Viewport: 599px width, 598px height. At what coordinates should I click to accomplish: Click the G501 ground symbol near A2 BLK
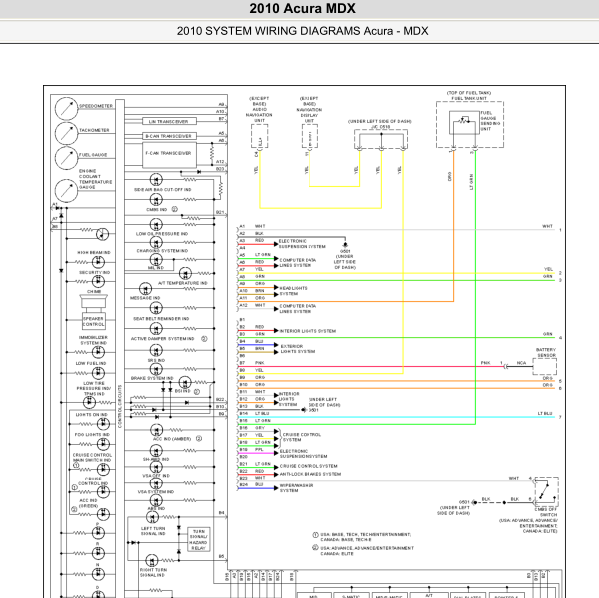click(x=345, y=245)
